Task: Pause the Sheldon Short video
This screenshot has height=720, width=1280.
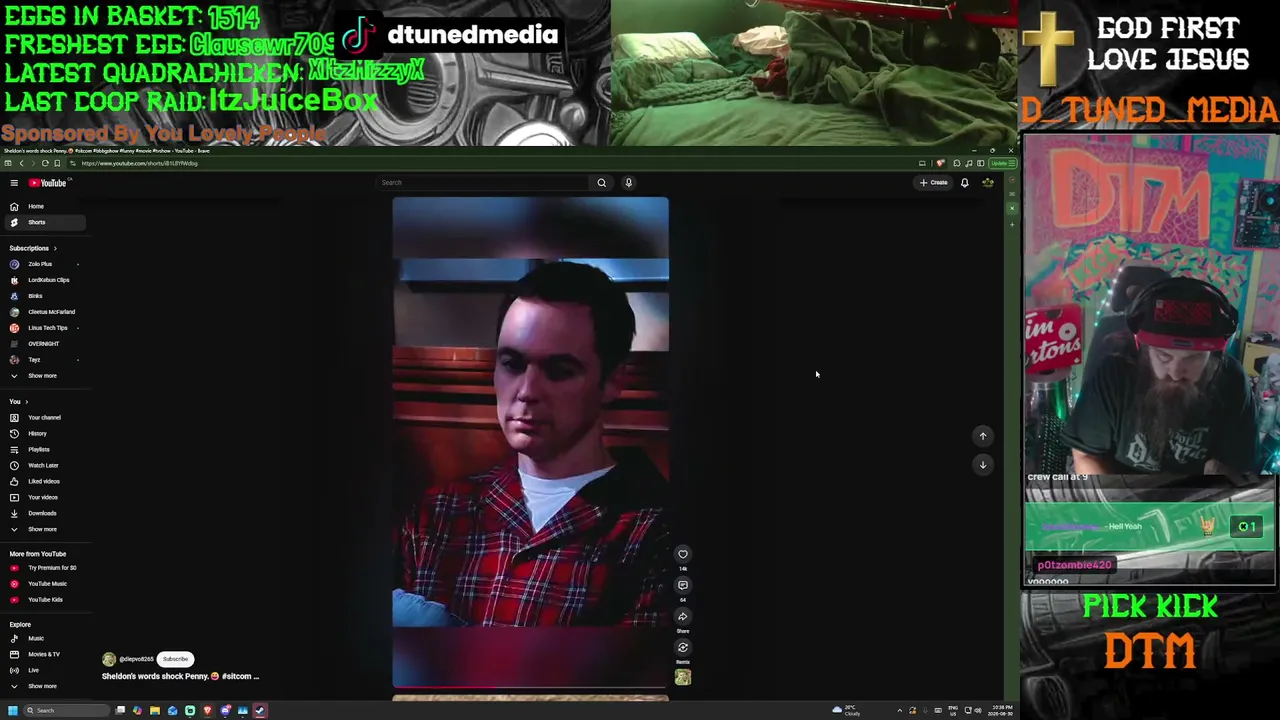Action: 530,442
